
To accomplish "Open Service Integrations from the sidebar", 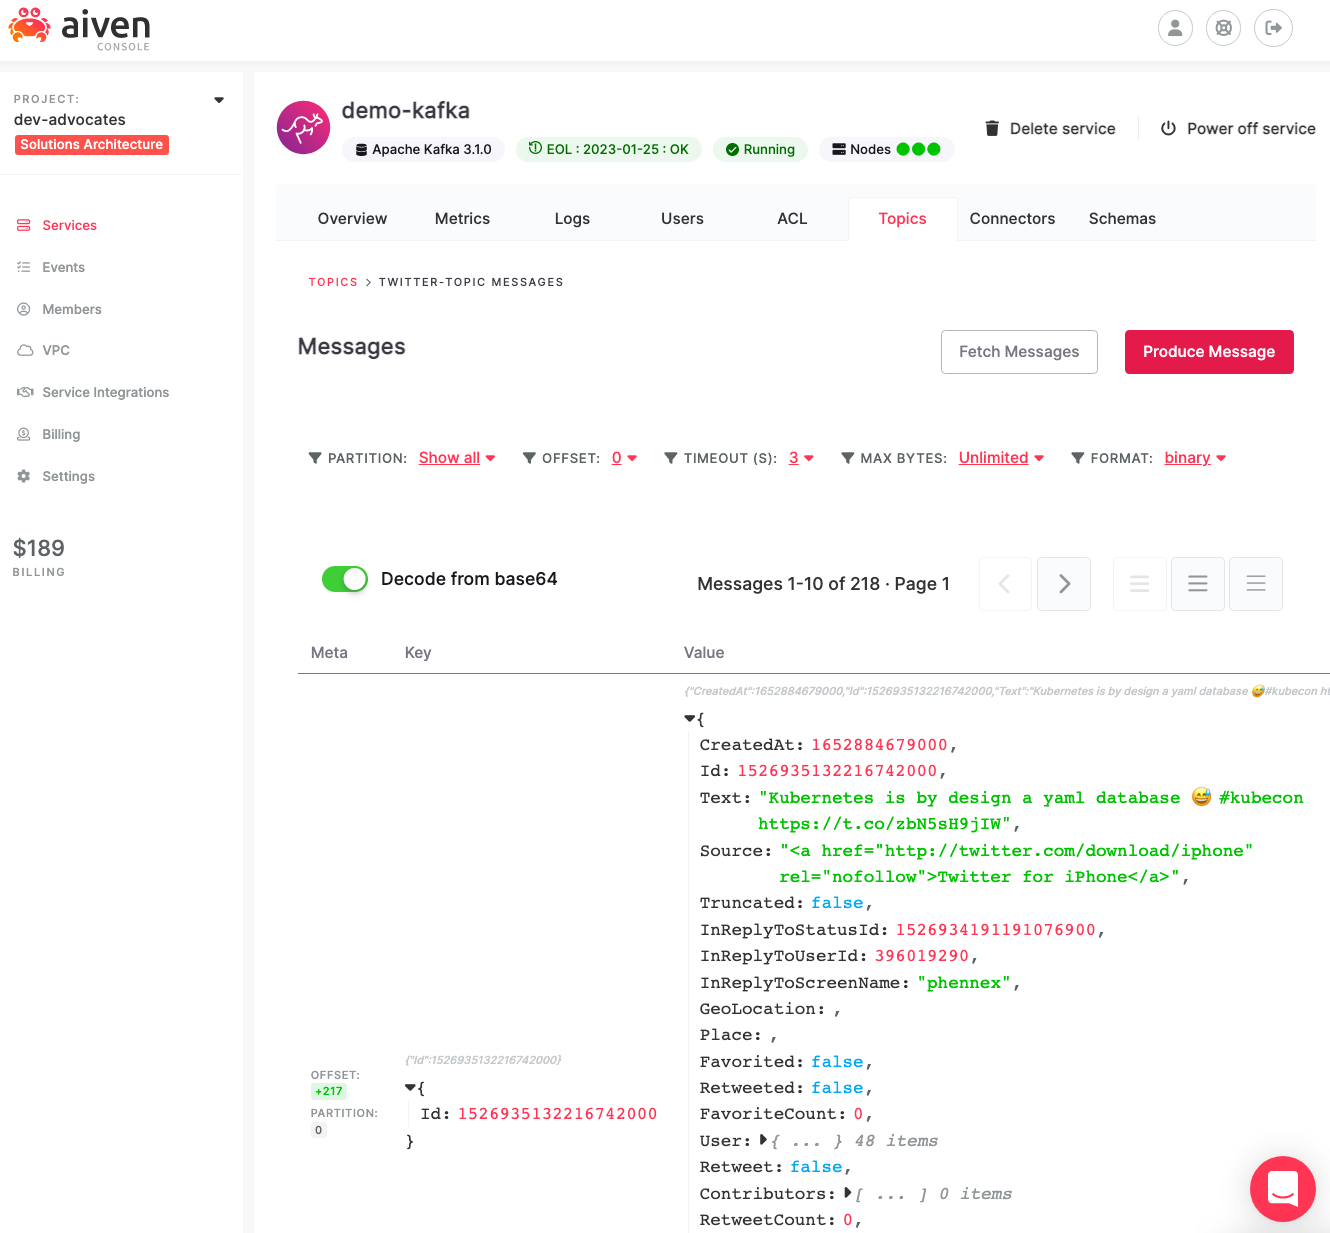I will point(106,392).
